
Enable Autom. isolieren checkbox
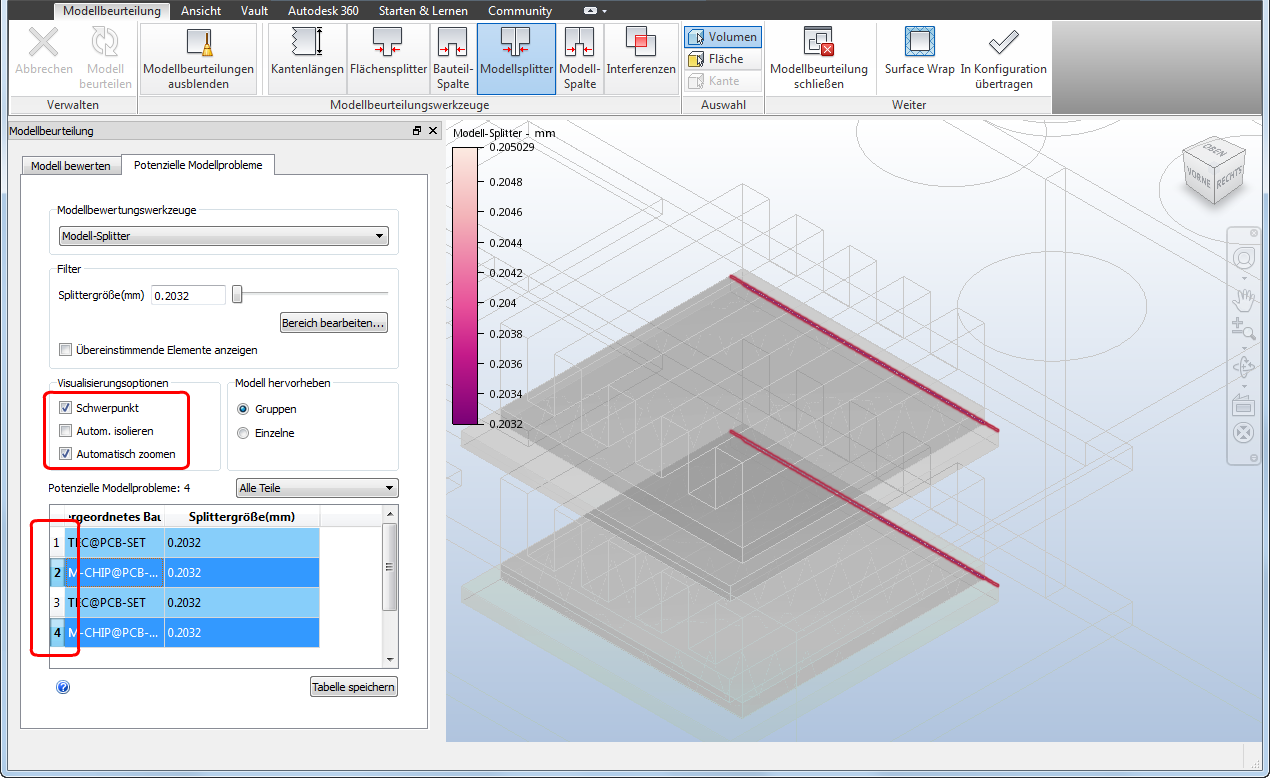coord(66,431)
